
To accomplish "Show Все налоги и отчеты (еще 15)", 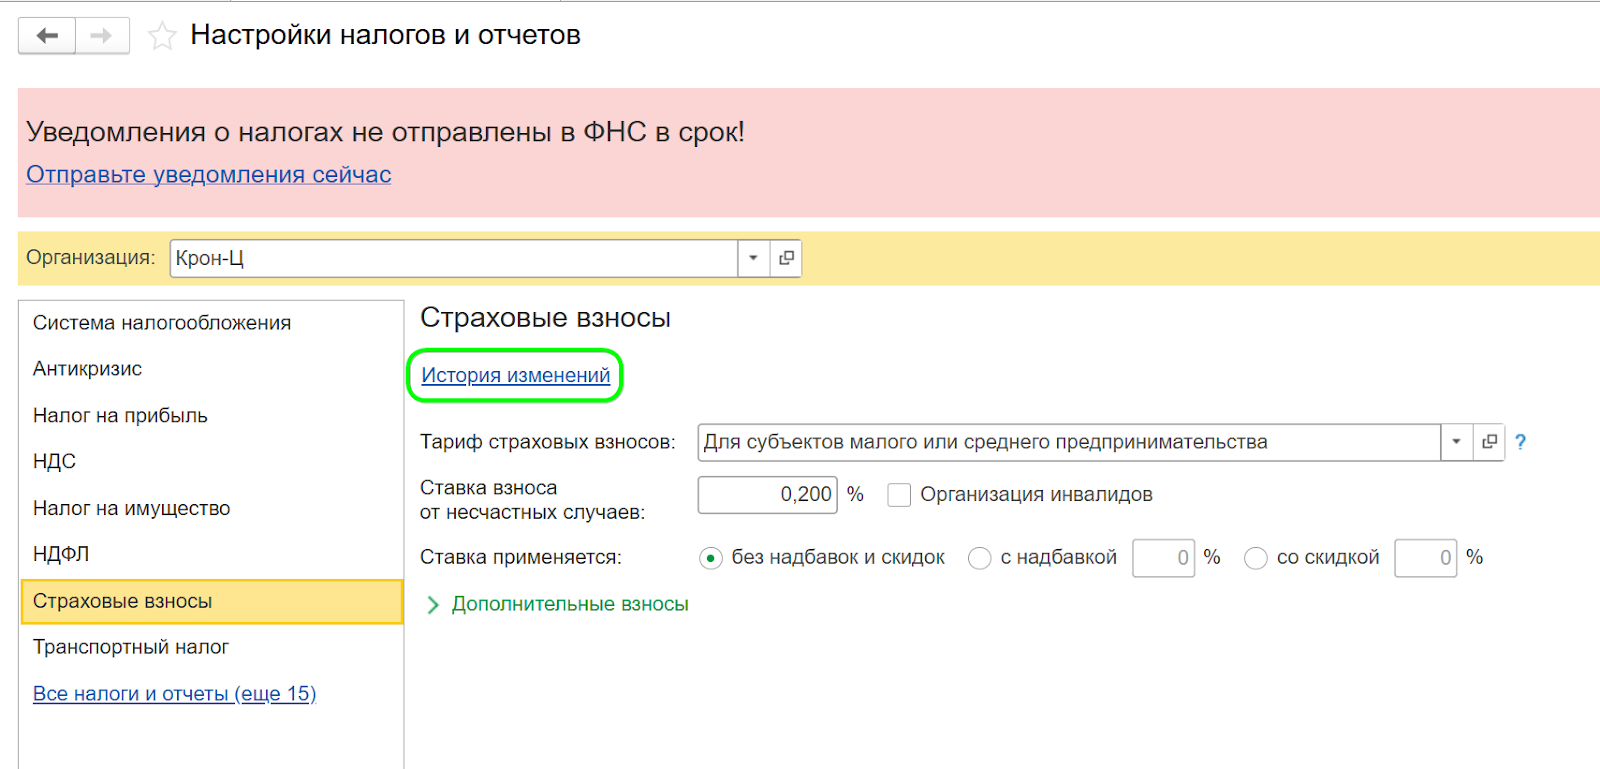I will coord(174,694).
